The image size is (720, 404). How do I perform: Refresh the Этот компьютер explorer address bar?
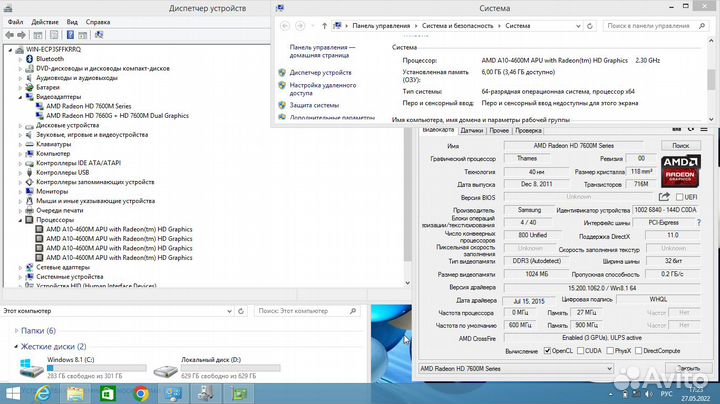(x=241, y=311)
